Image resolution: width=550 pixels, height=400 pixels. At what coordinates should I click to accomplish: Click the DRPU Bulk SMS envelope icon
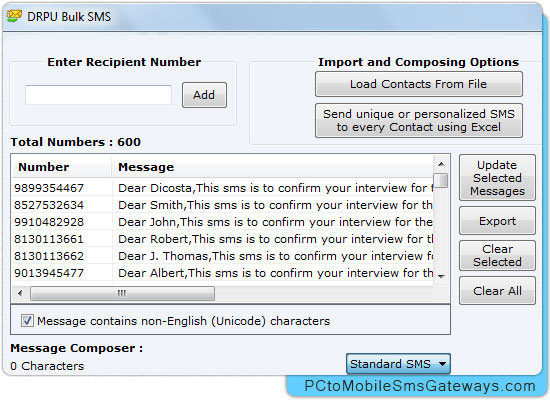click(14, 16)
